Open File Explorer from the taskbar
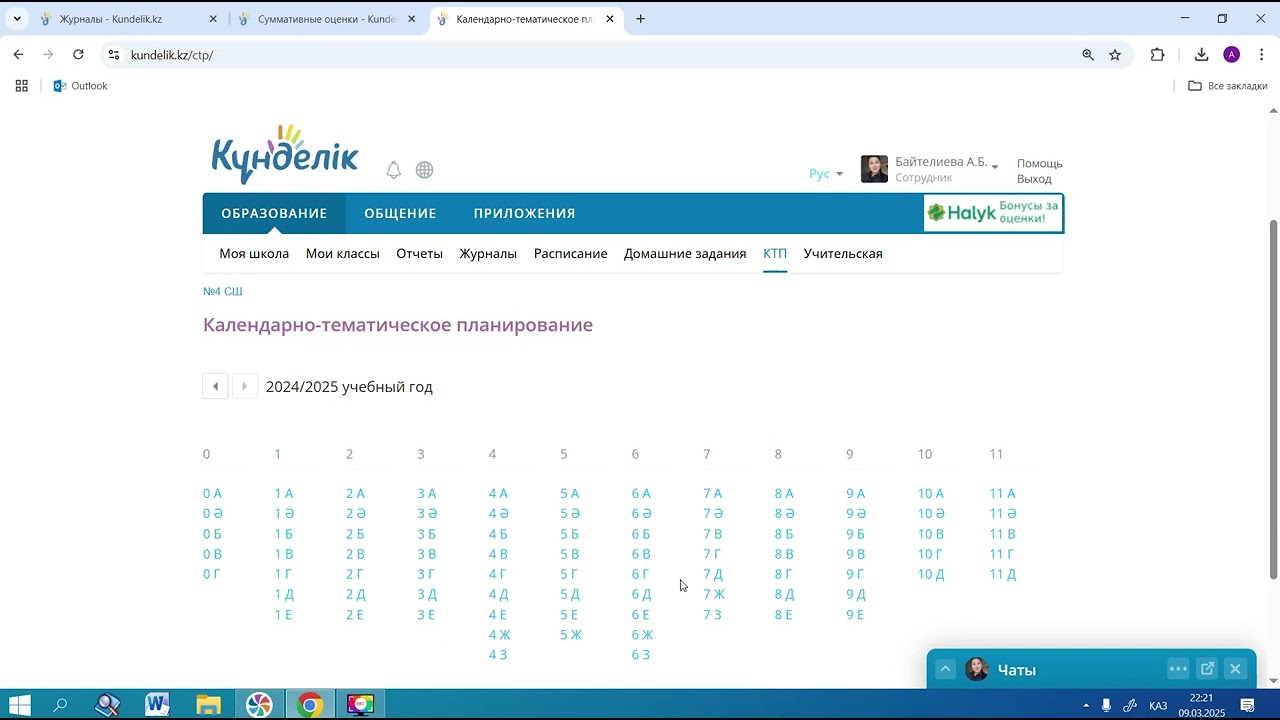This screenshot has width=1280, height=720. click(x=208, y=705)
